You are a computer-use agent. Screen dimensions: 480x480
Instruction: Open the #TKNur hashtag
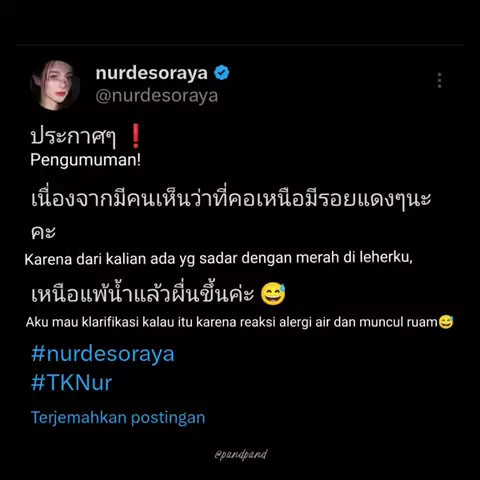(71, 383)
